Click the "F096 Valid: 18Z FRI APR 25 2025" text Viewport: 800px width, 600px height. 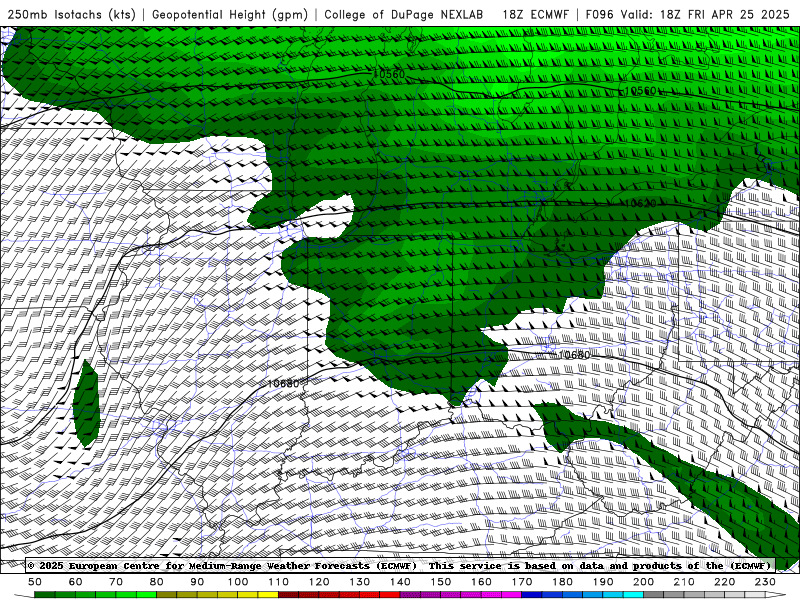[x=688, y=14]
